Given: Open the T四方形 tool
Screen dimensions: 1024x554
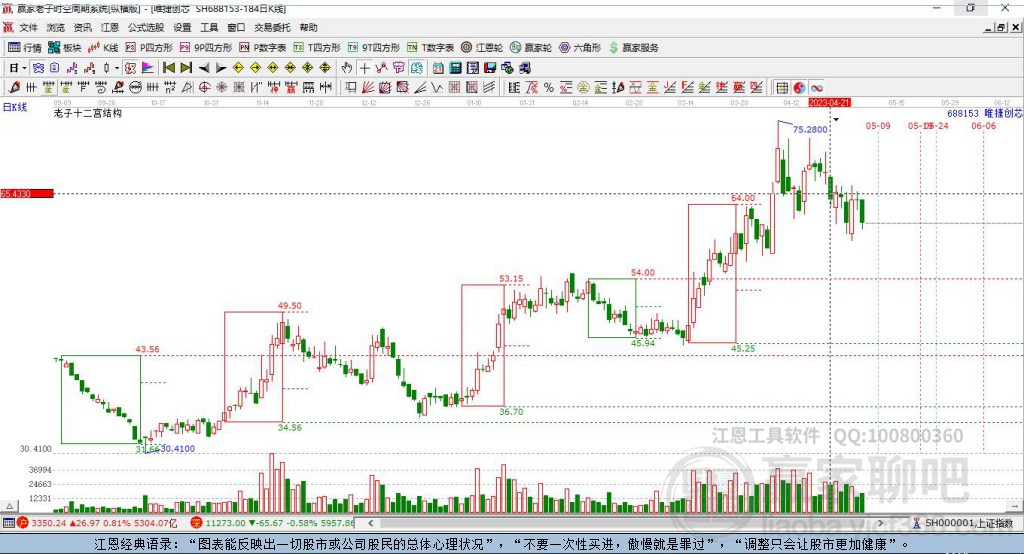Looking at the screenshot, I should click(x=317, y=48).
